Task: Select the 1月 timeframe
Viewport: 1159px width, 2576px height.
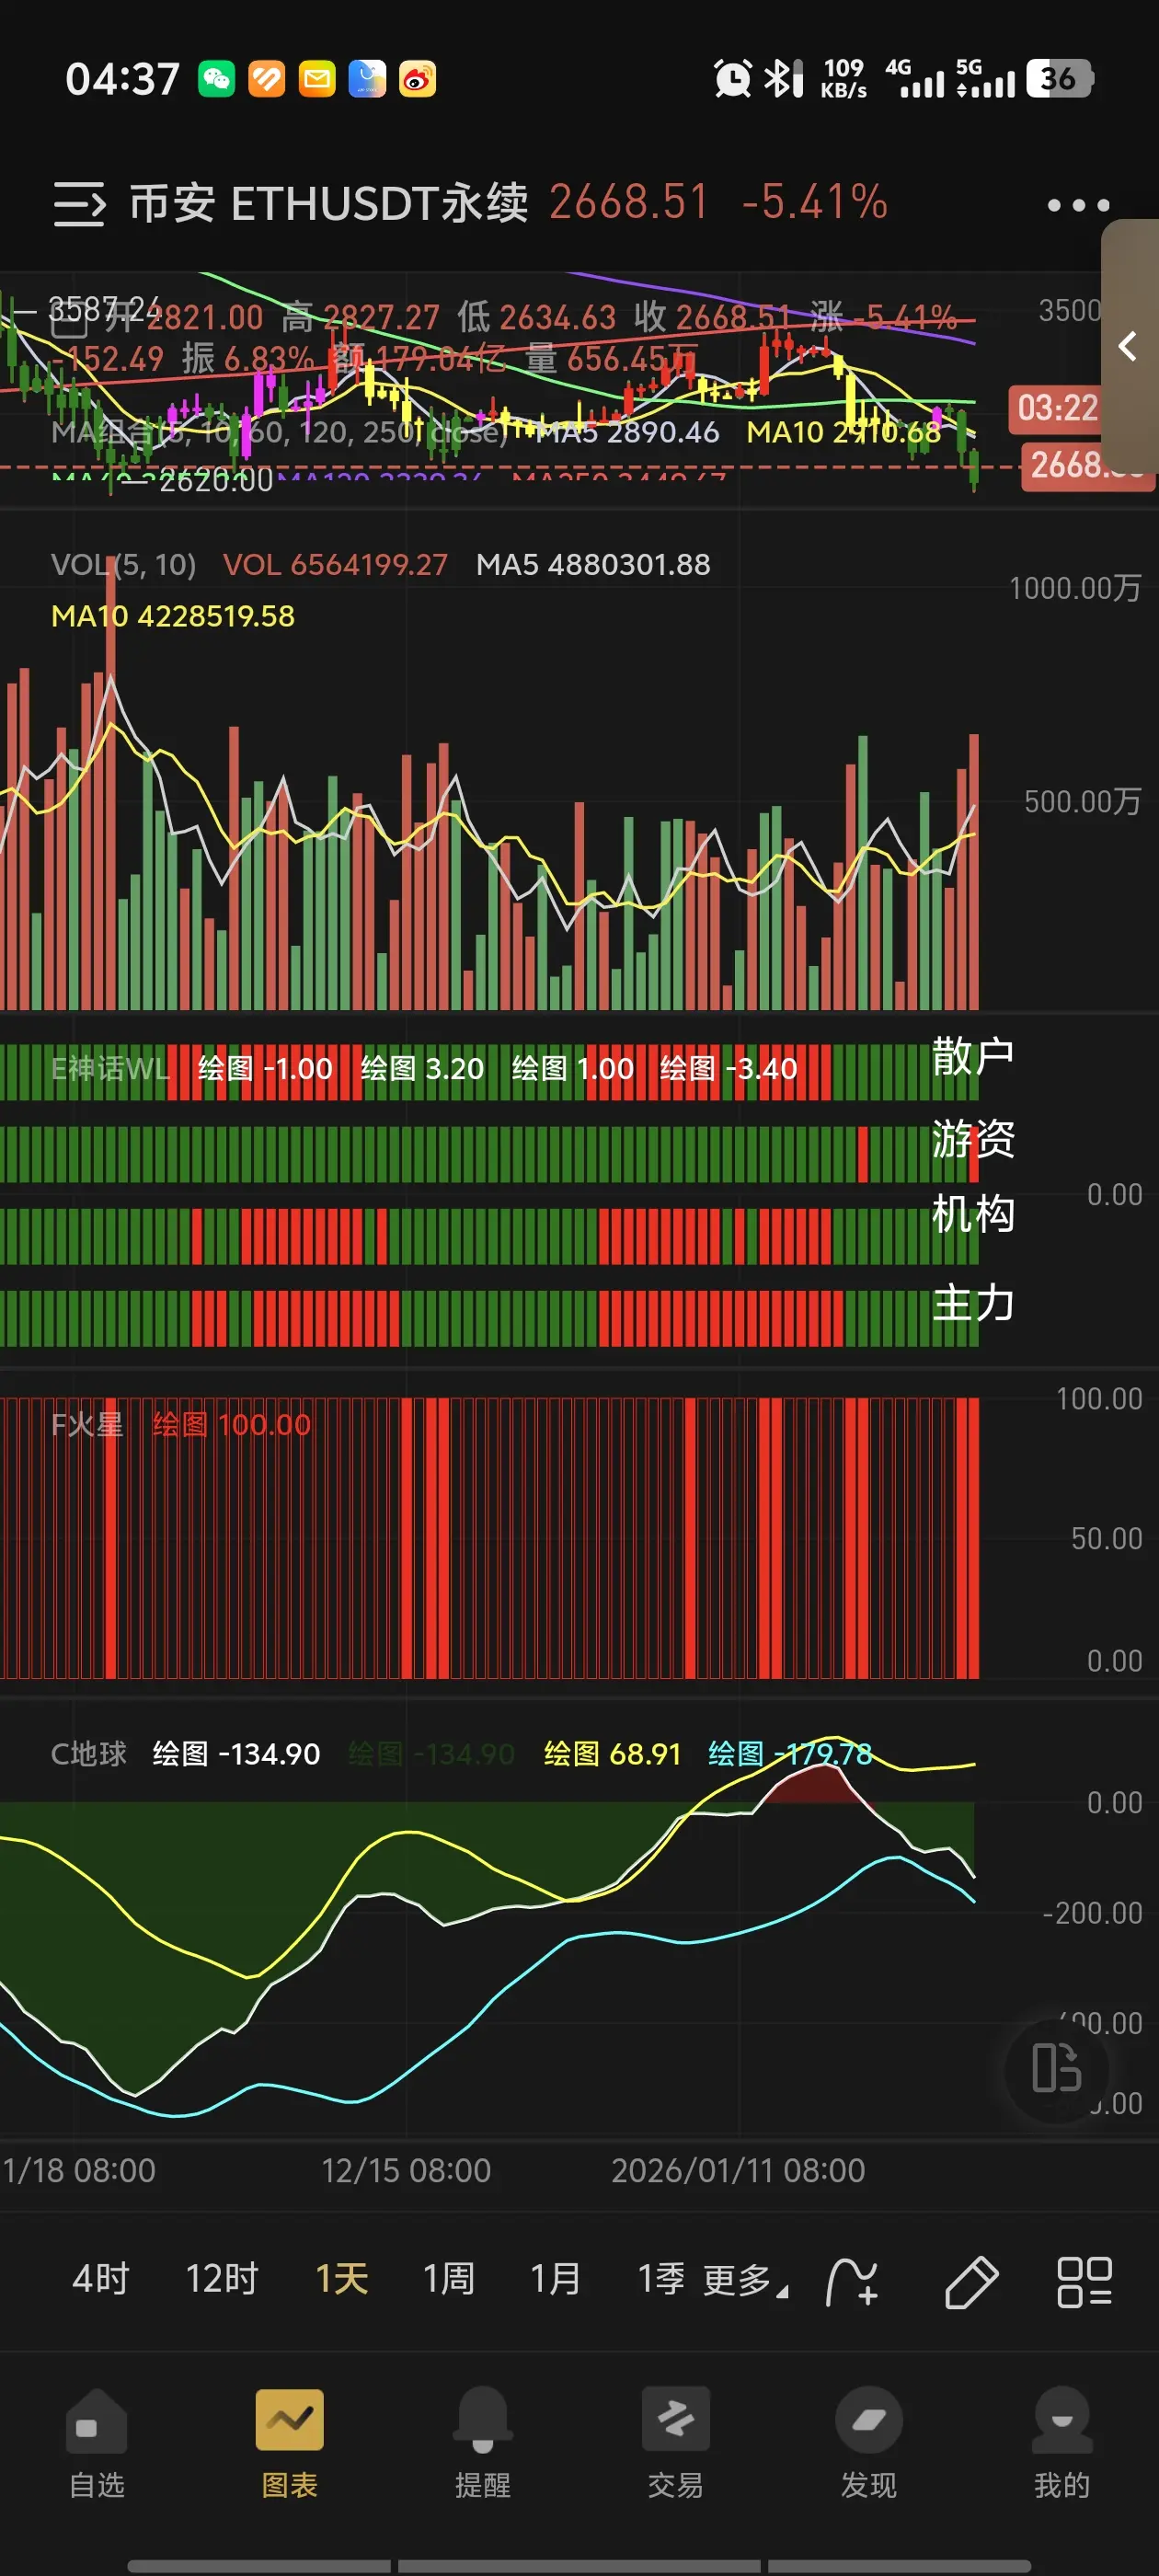Action: tap(555, 2279)
